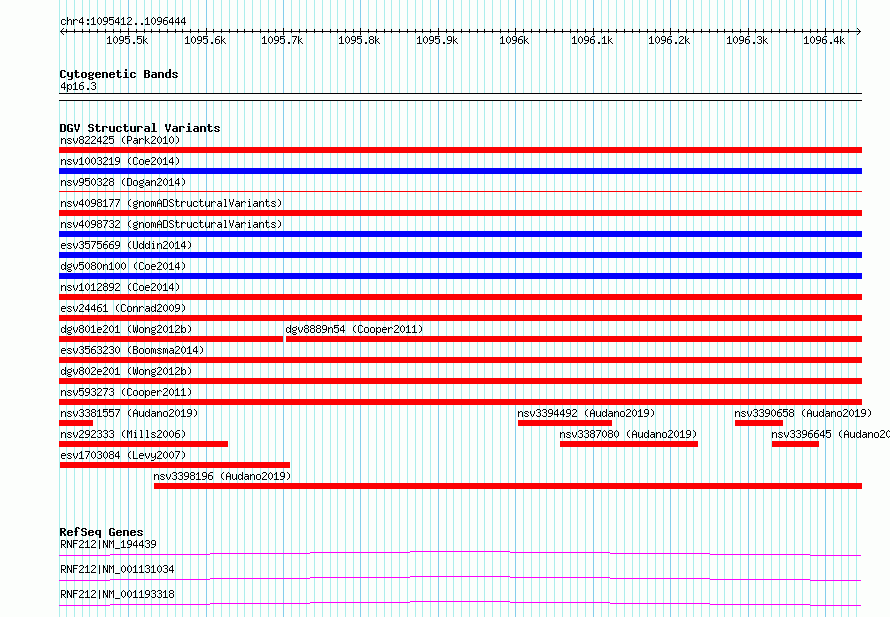Click the 1095.7k ruler tick label
The height and width of the screenshot is (617, 890).
pos(282,40)
